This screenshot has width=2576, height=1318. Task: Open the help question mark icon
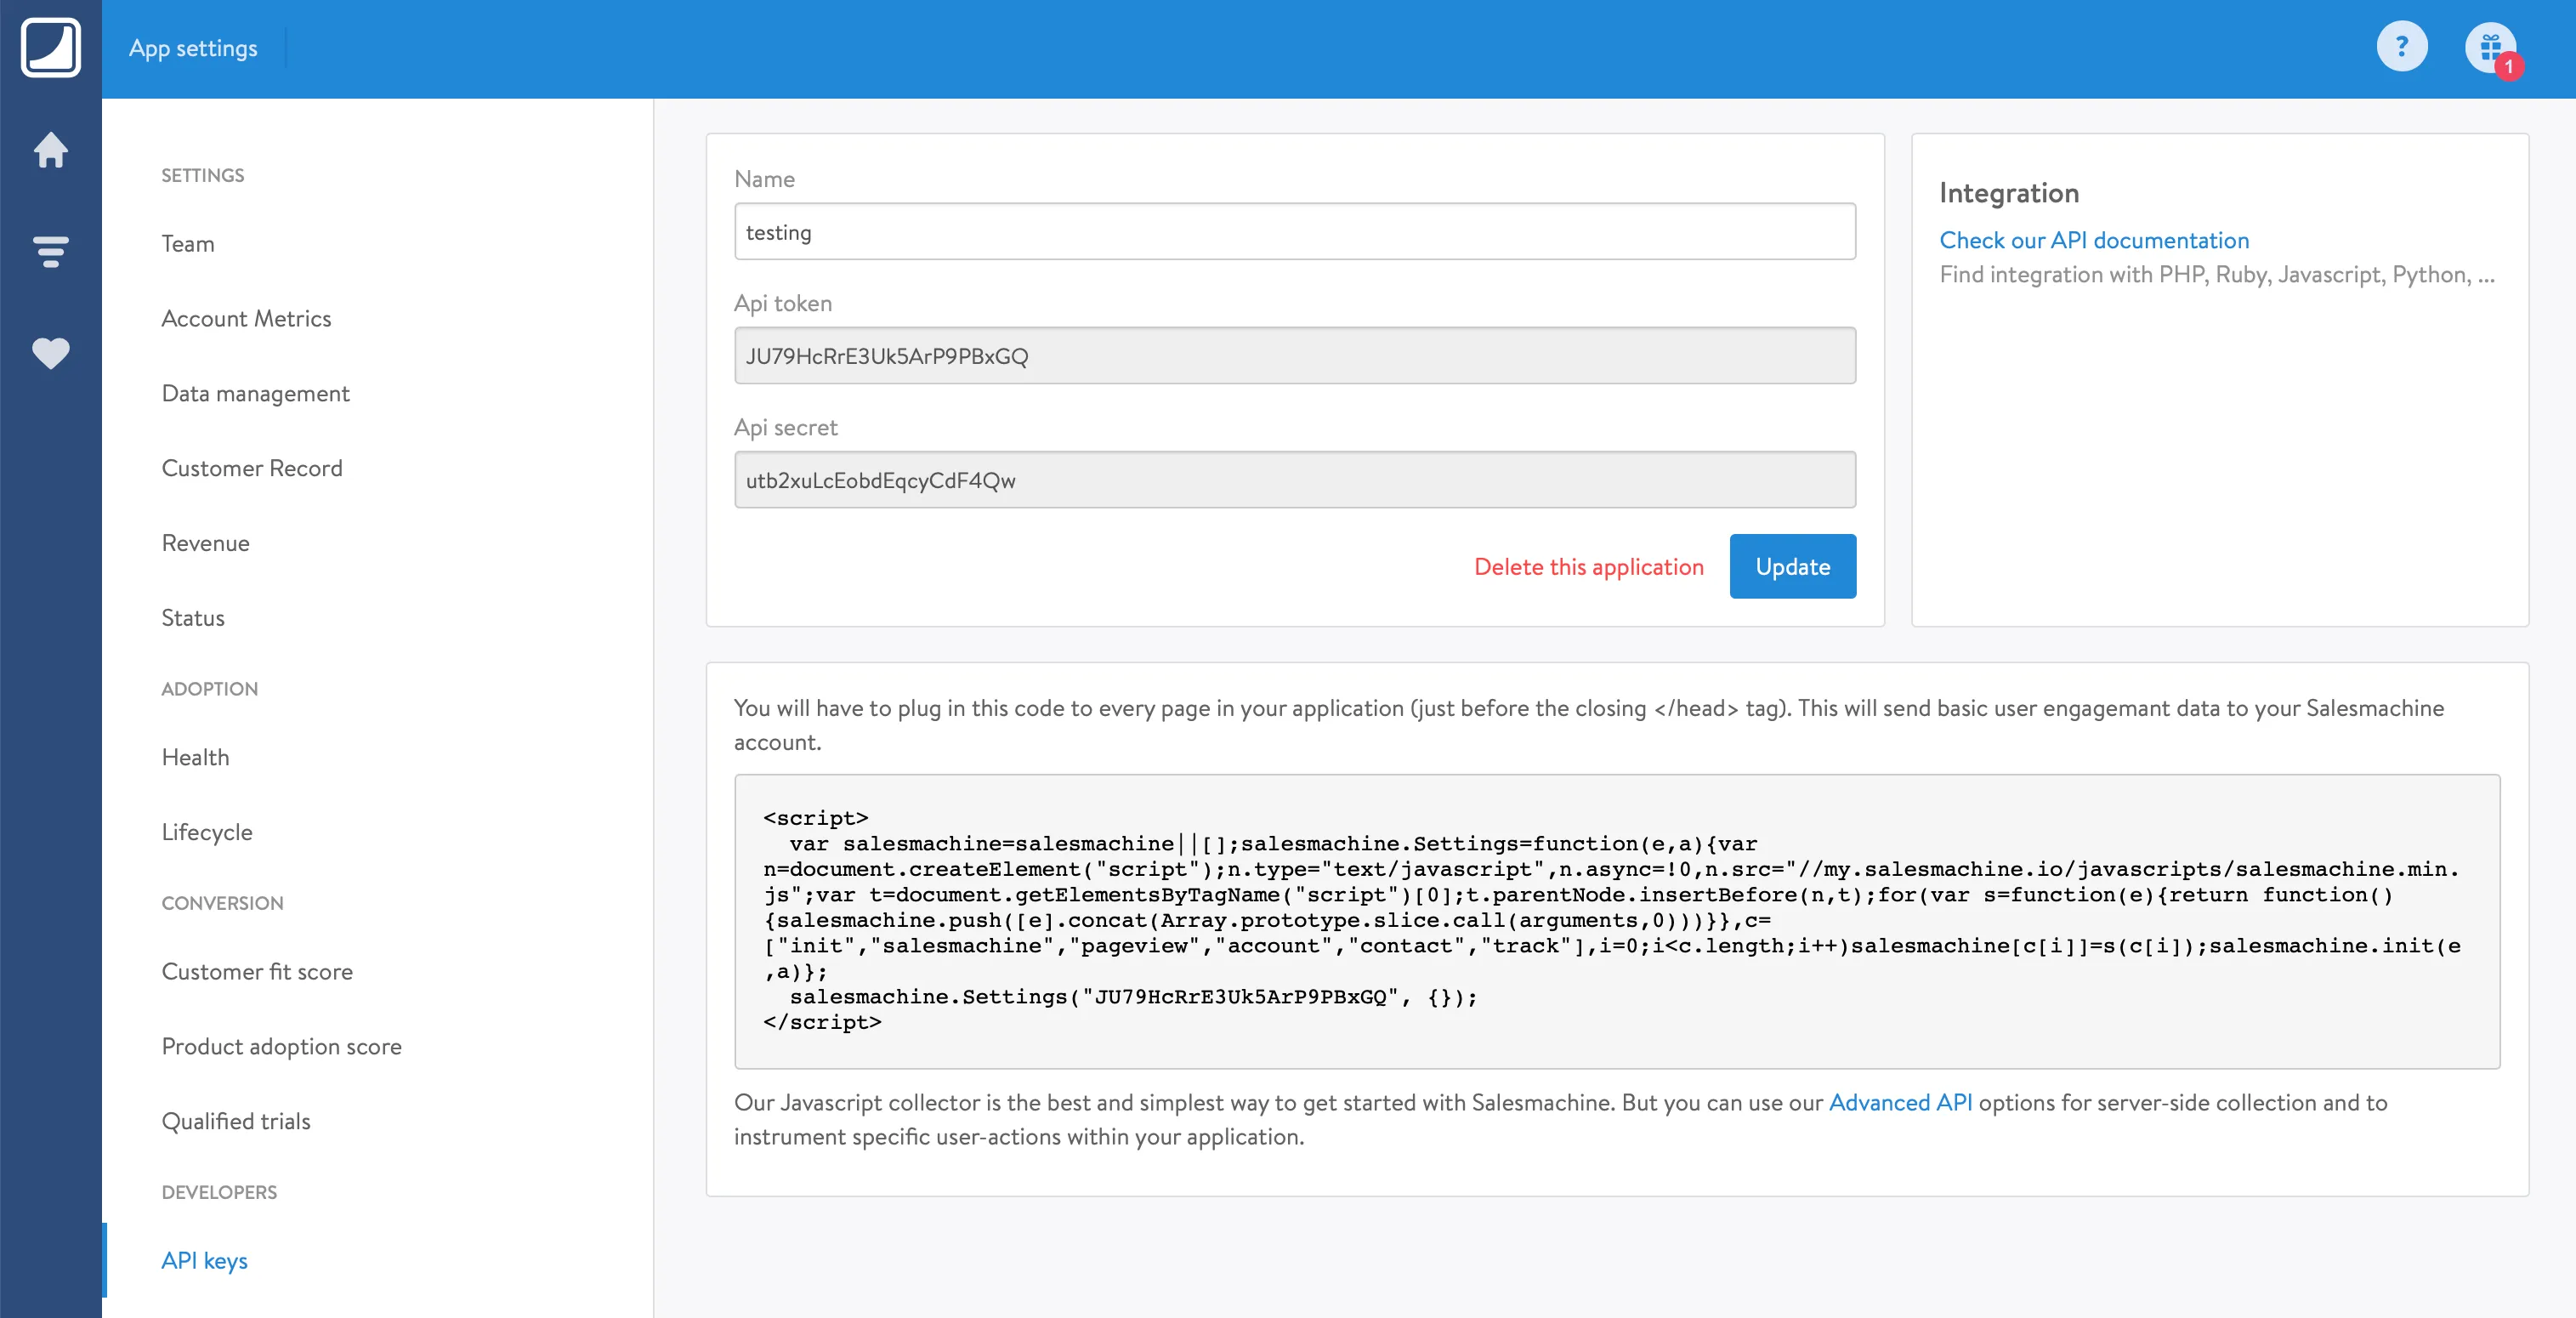tap(2402, 46)
